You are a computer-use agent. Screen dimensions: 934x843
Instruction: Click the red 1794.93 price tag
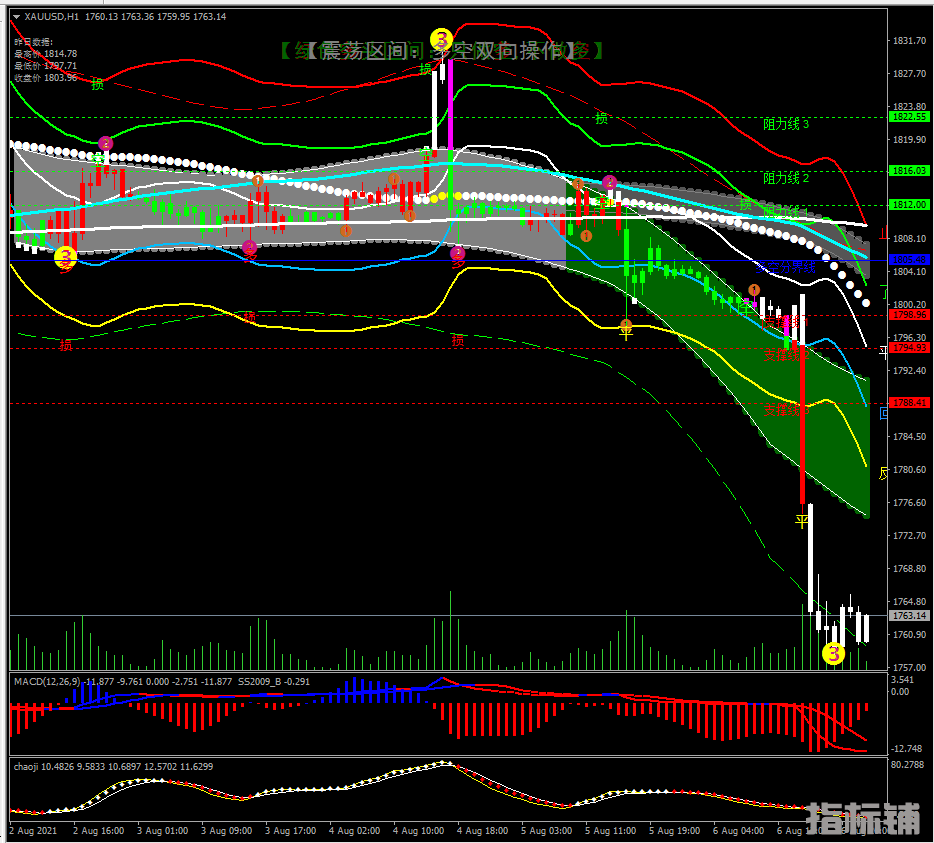click(909, 347)
